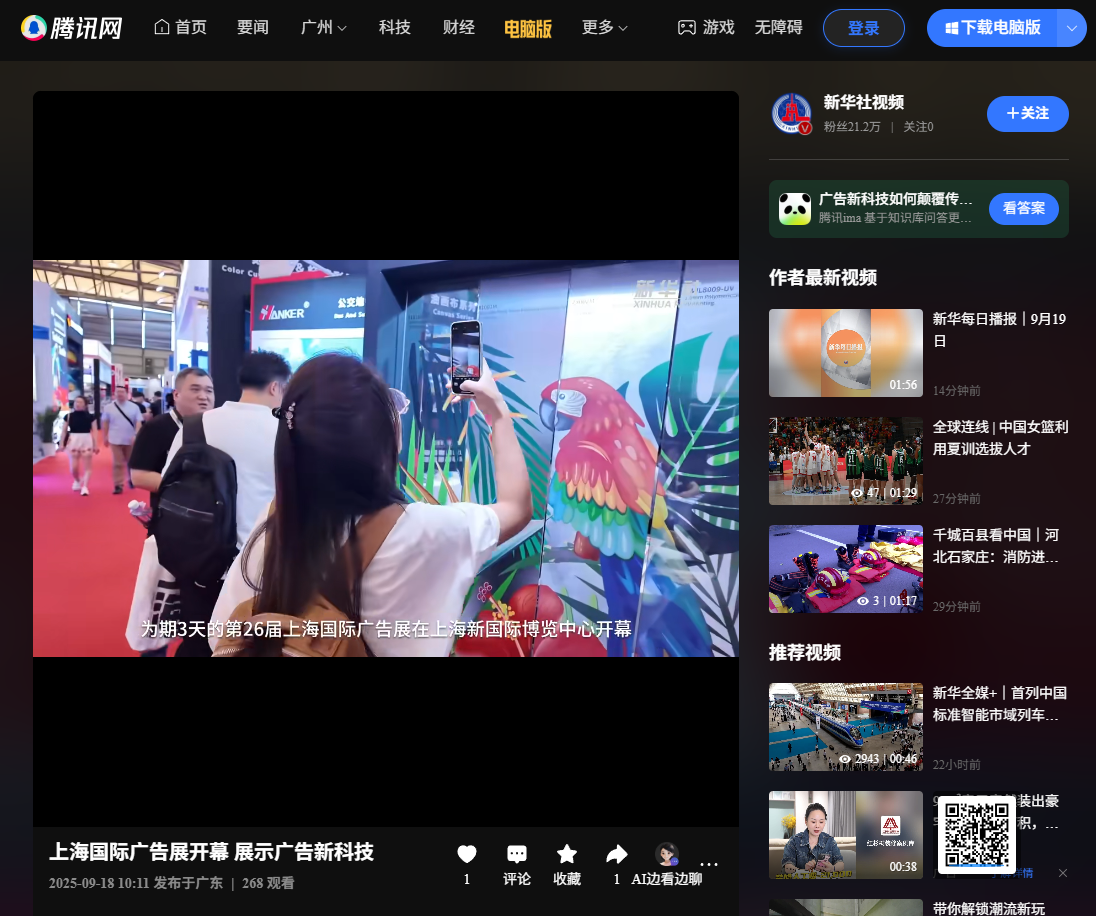Open the 中国女篮 basketball video thumbnail
Image resolution: width=1096 pixels, height=916 pixels.
click(846, 461)
